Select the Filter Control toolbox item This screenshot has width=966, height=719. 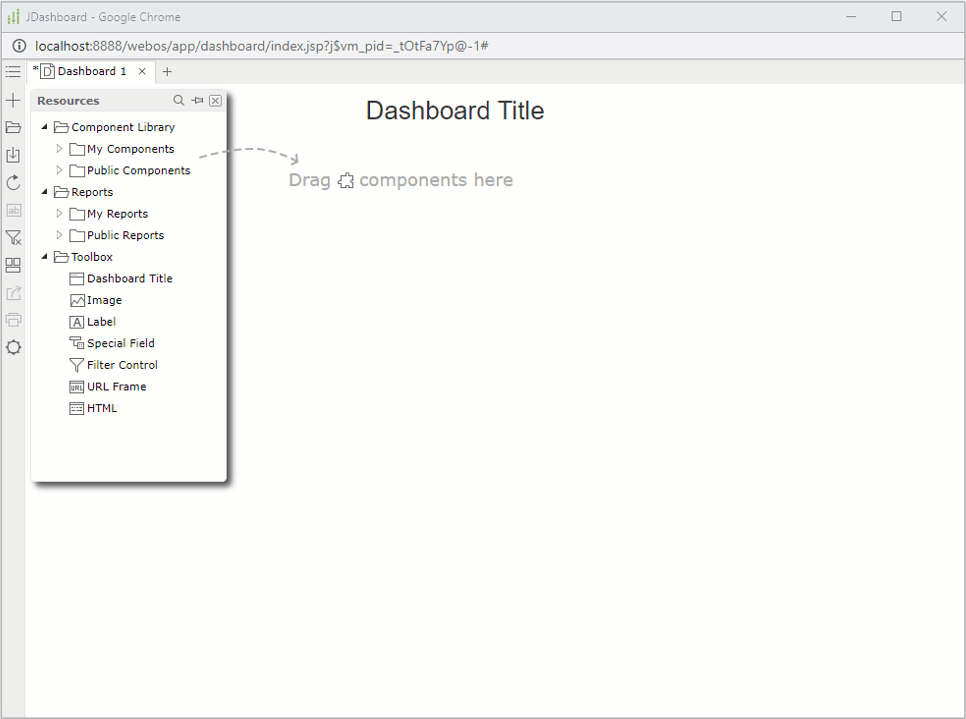point(122,364)
